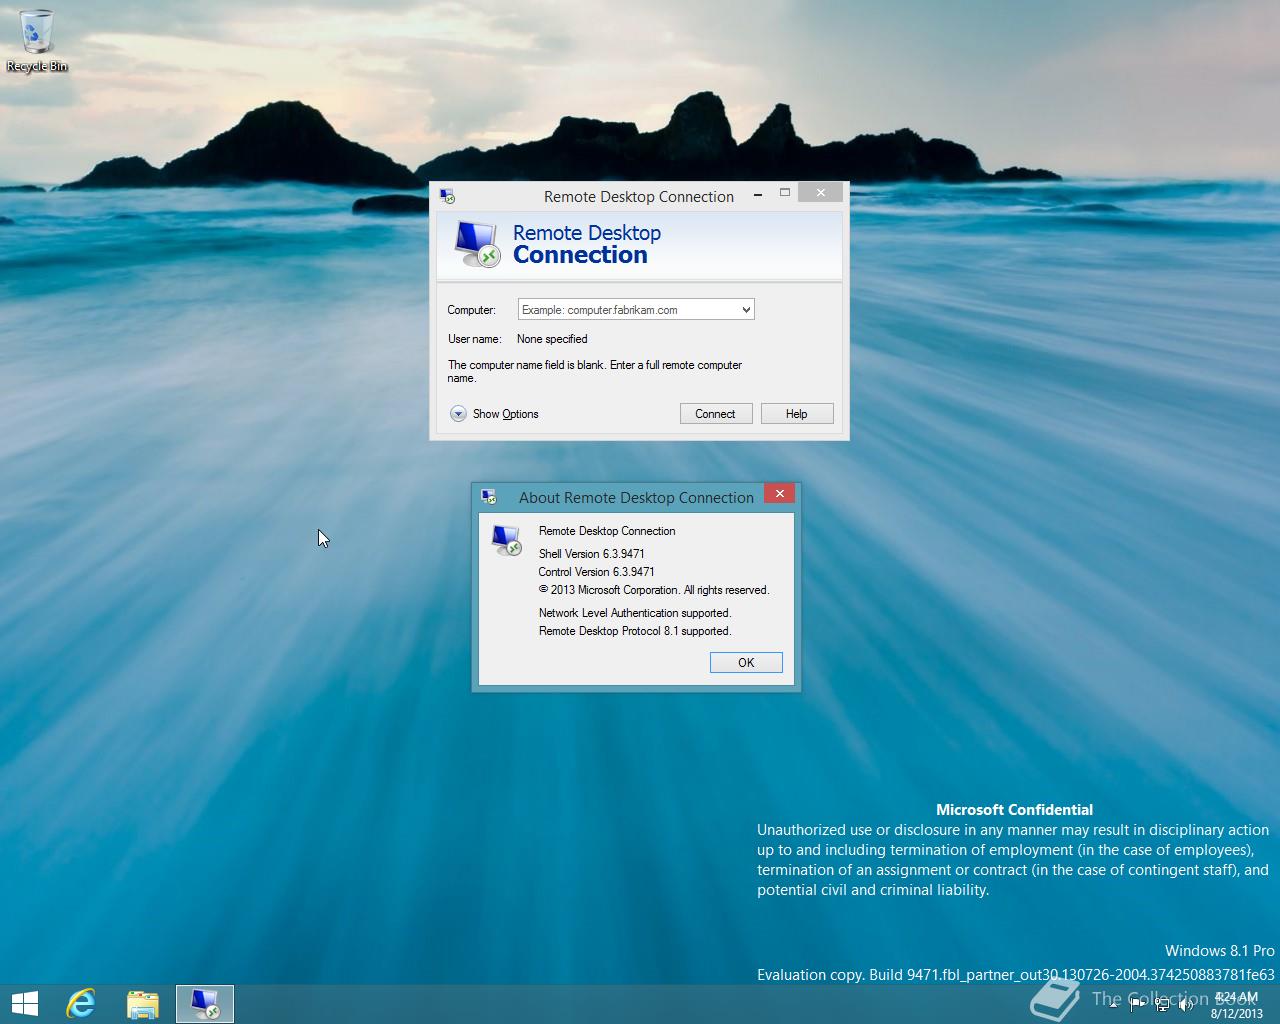Click the Remote Desktop Connection banner logo
1280x1024 pixels.
tap(476, 245)
